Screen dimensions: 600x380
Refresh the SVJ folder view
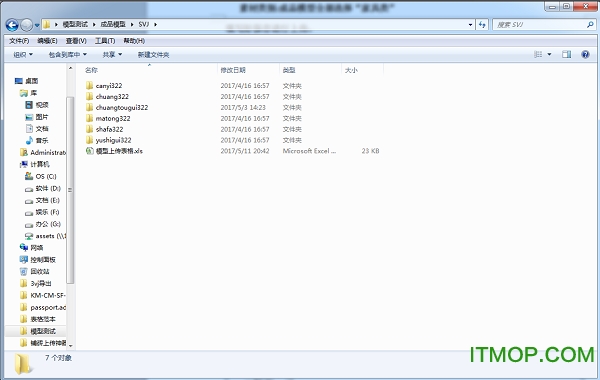tap(482, 25)
